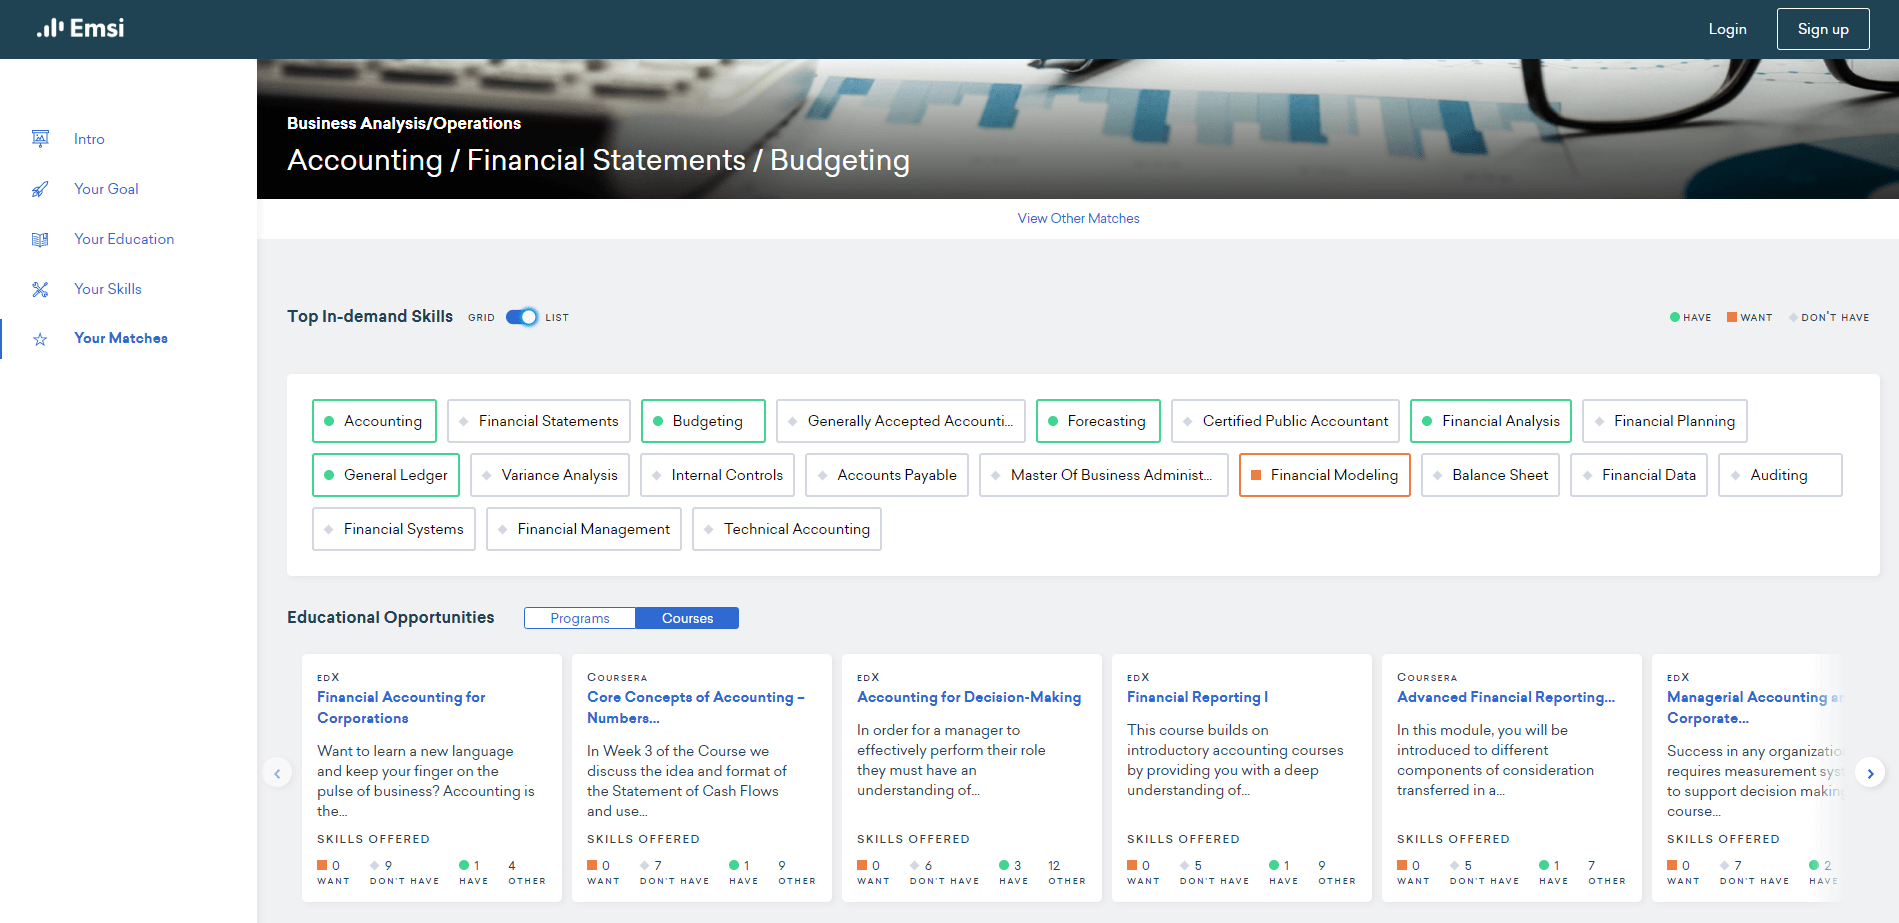Open Your Education in sidebar menu
The height and width of the screenshot is (923, 1899).
click(124, 239)
